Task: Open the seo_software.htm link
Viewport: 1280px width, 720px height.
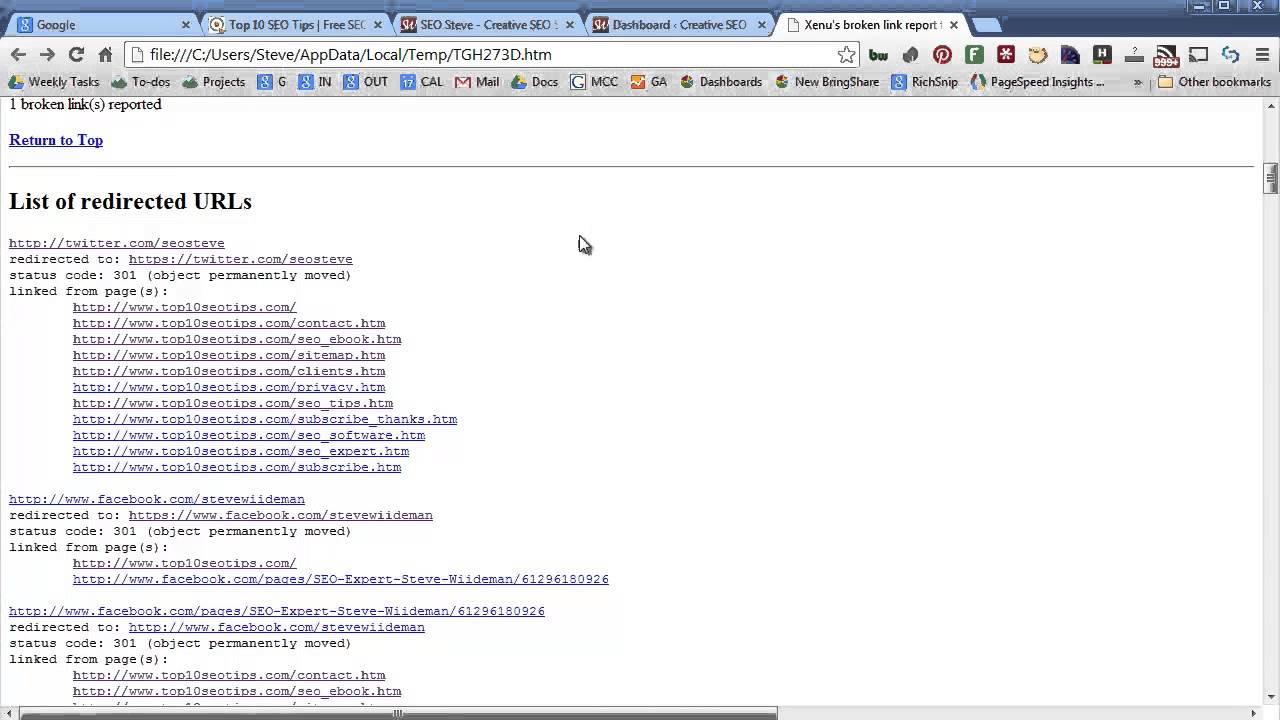Action: pos(249,435)
